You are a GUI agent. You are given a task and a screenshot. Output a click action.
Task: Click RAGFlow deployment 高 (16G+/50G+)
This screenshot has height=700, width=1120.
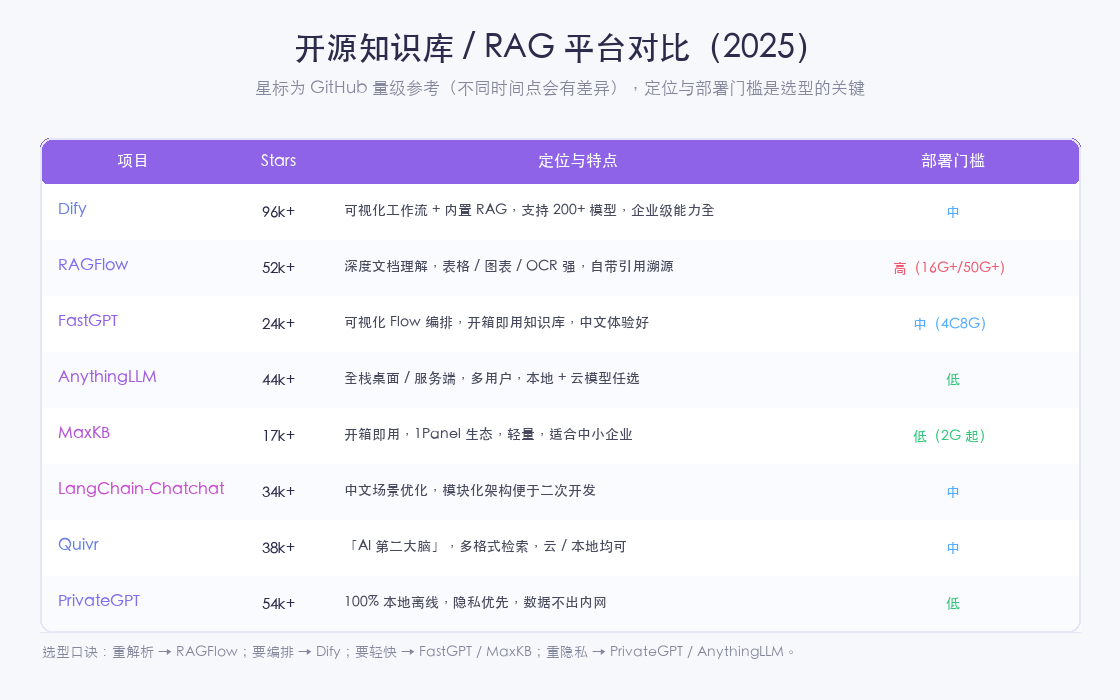pos(949,267)
